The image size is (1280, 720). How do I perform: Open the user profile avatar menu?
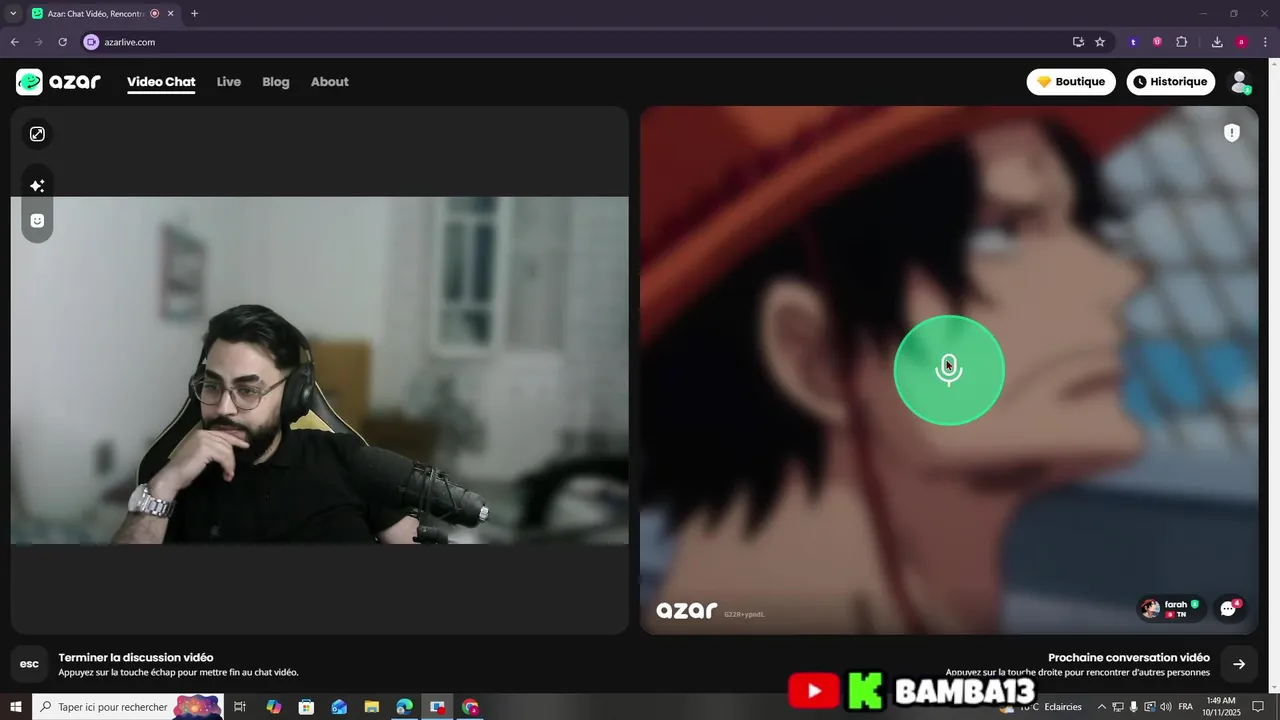pos(1240,82)
